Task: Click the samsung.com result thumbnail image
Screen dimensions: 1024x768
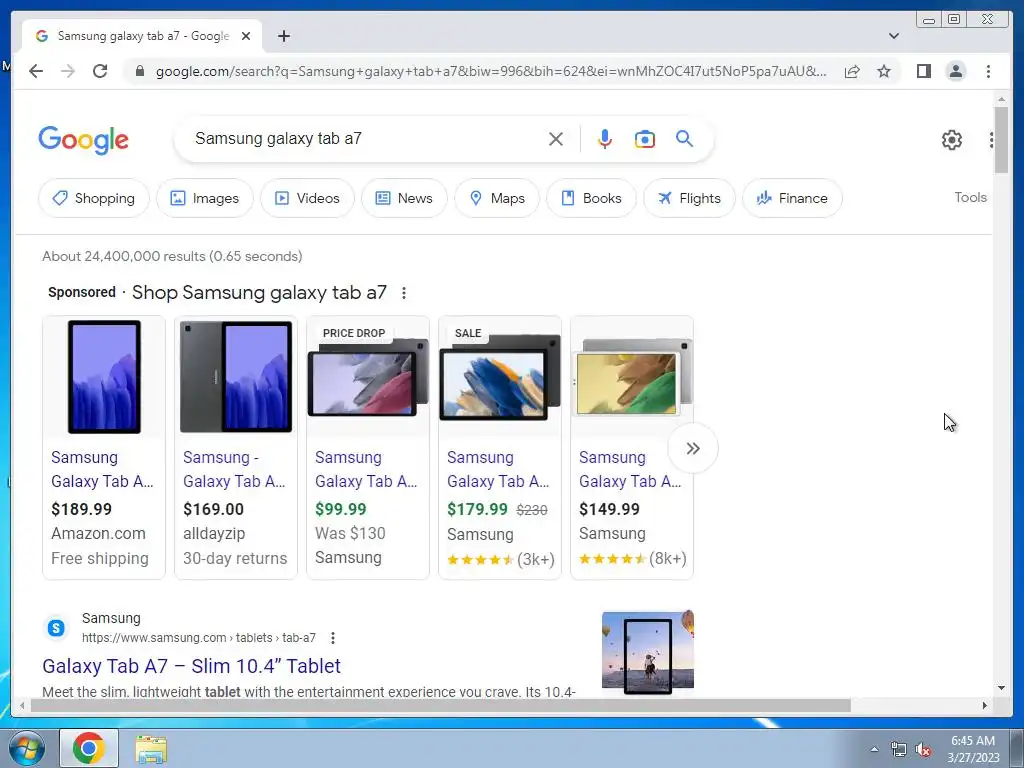Action: [648, 652]
